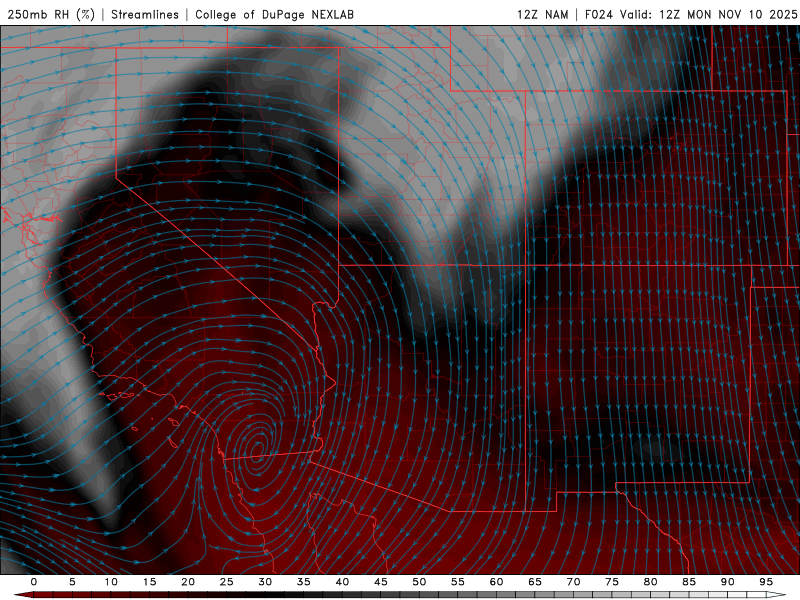Click the color bar label "75"
This screenshot has width=800, height=600.
tap(612, 582)
